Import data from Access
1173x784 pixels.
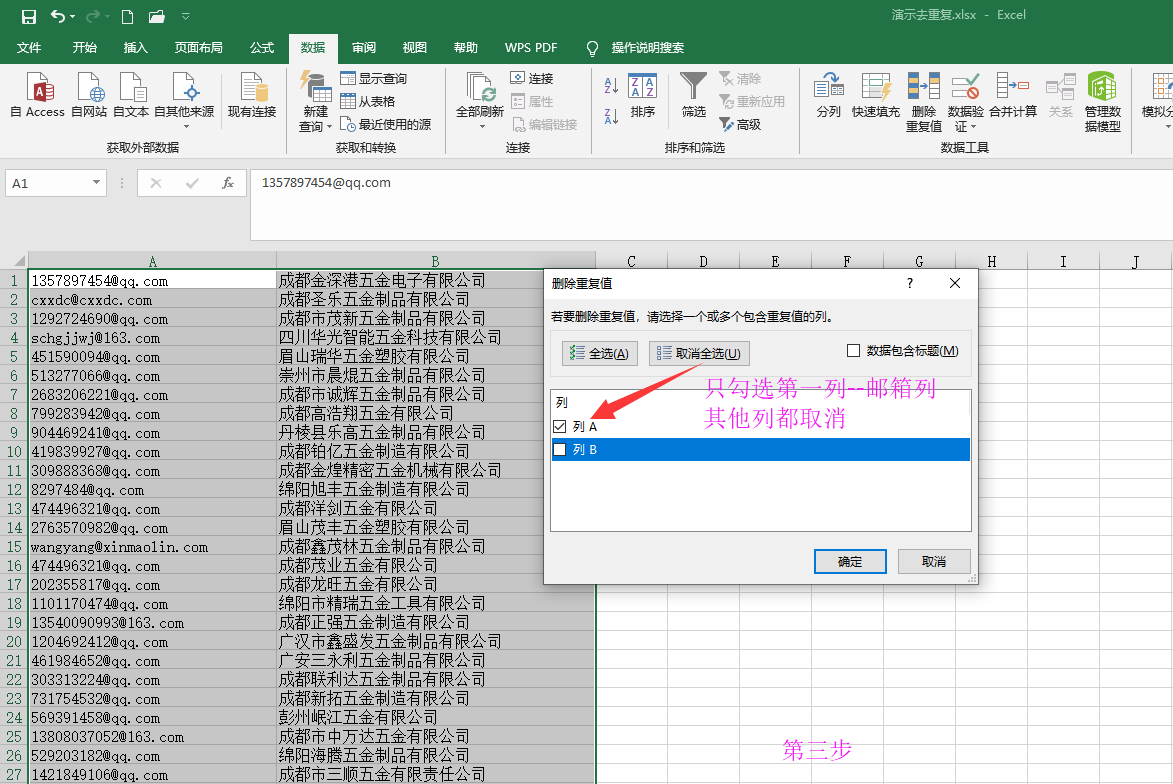(x=38, y=95)
